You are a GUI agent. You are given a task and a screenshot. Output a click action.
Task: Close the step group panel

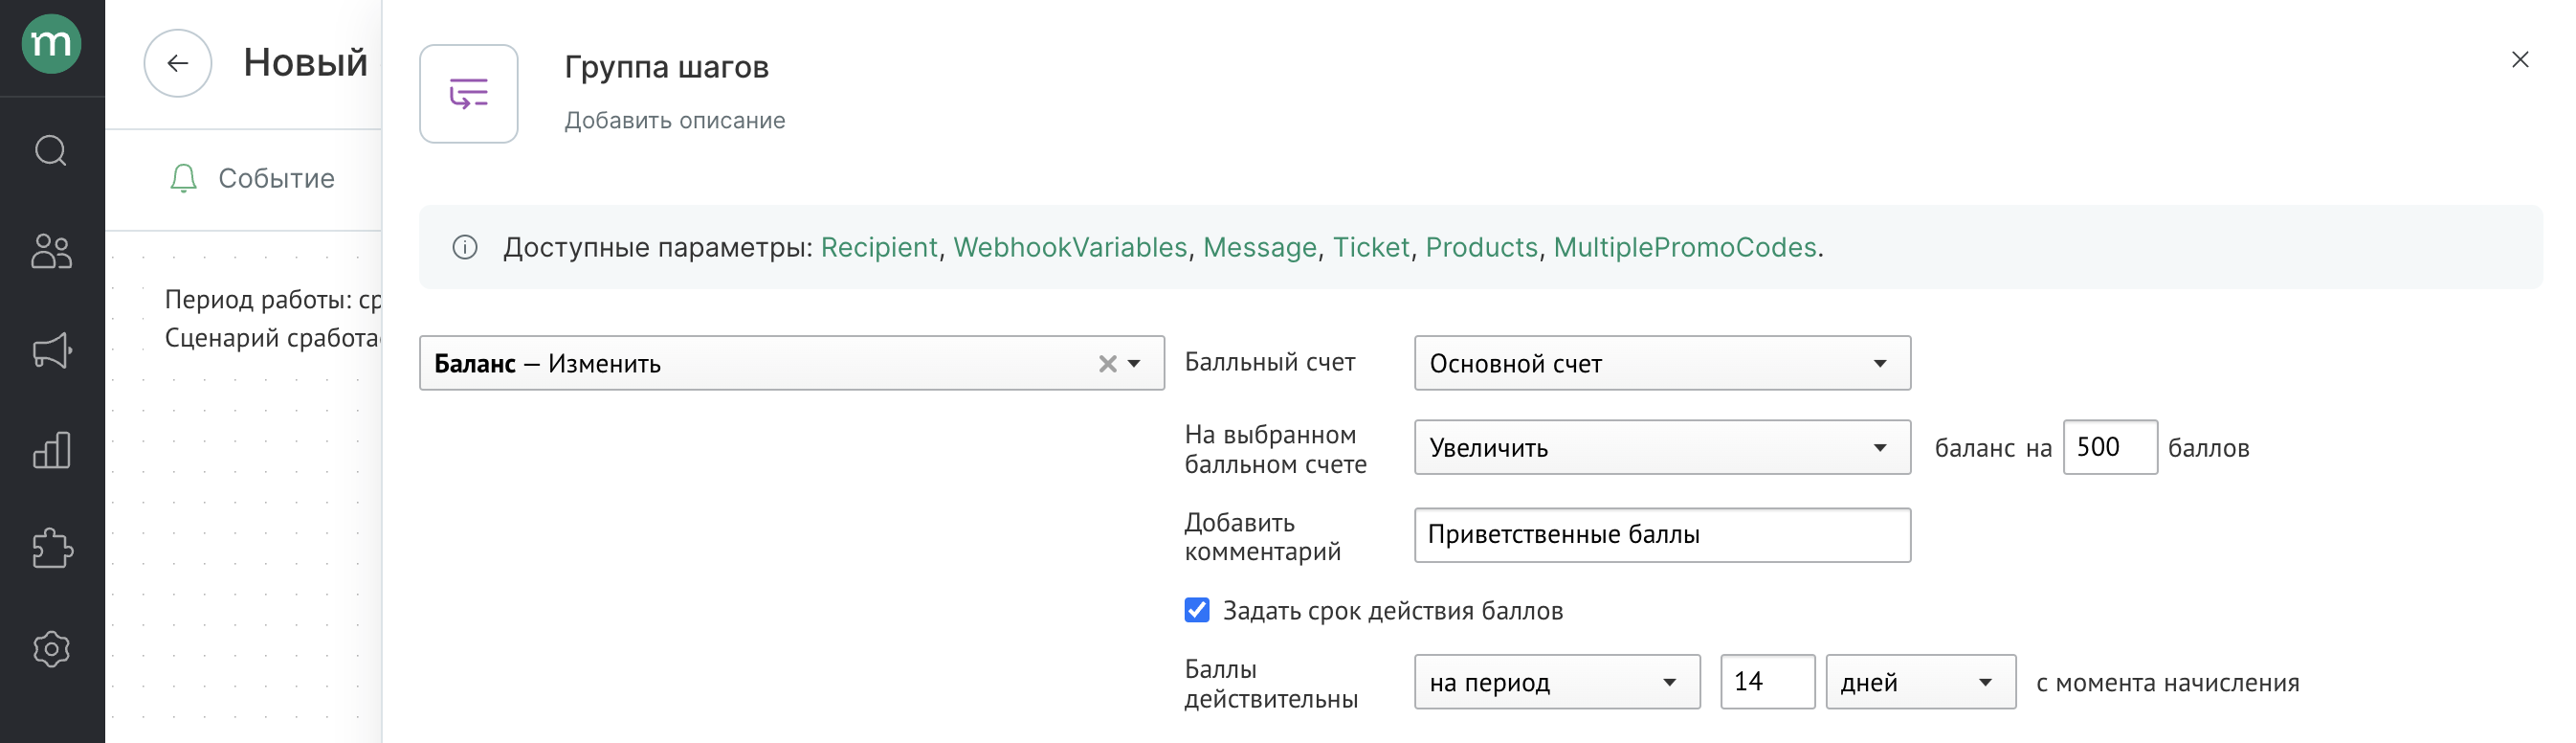tap(2519, 60)
